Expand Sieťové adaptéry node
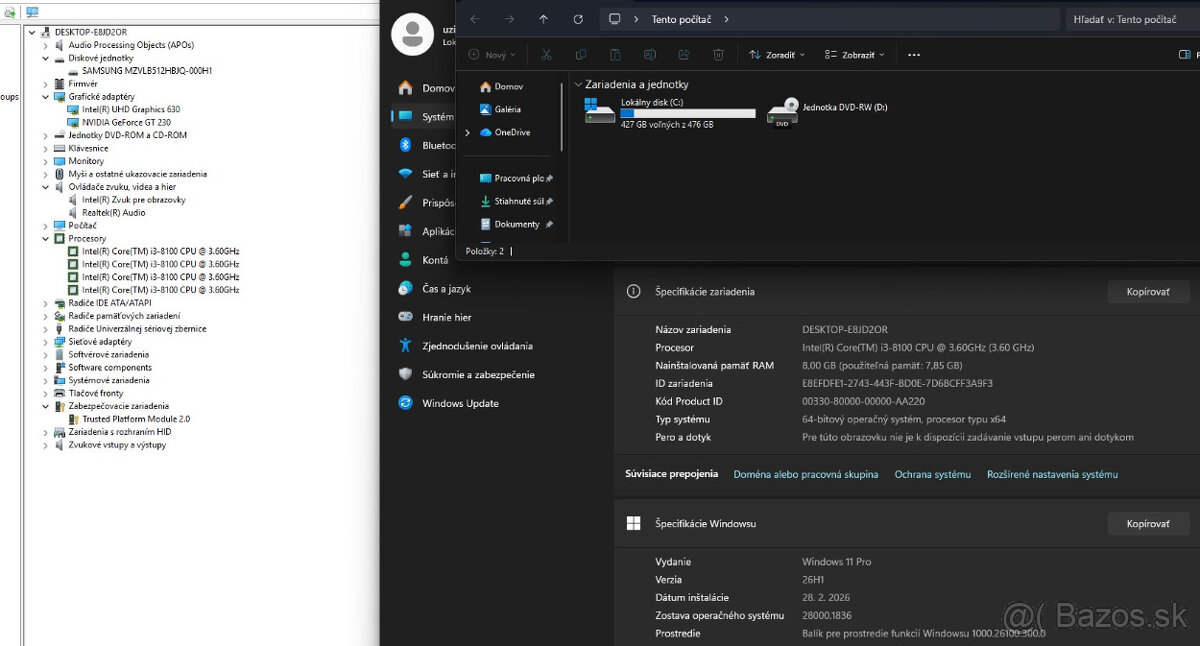 45,341
